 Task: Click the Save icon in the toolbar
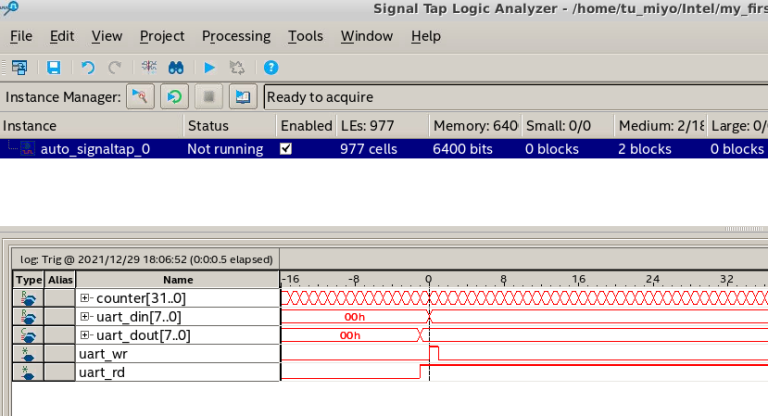(54, 68)
